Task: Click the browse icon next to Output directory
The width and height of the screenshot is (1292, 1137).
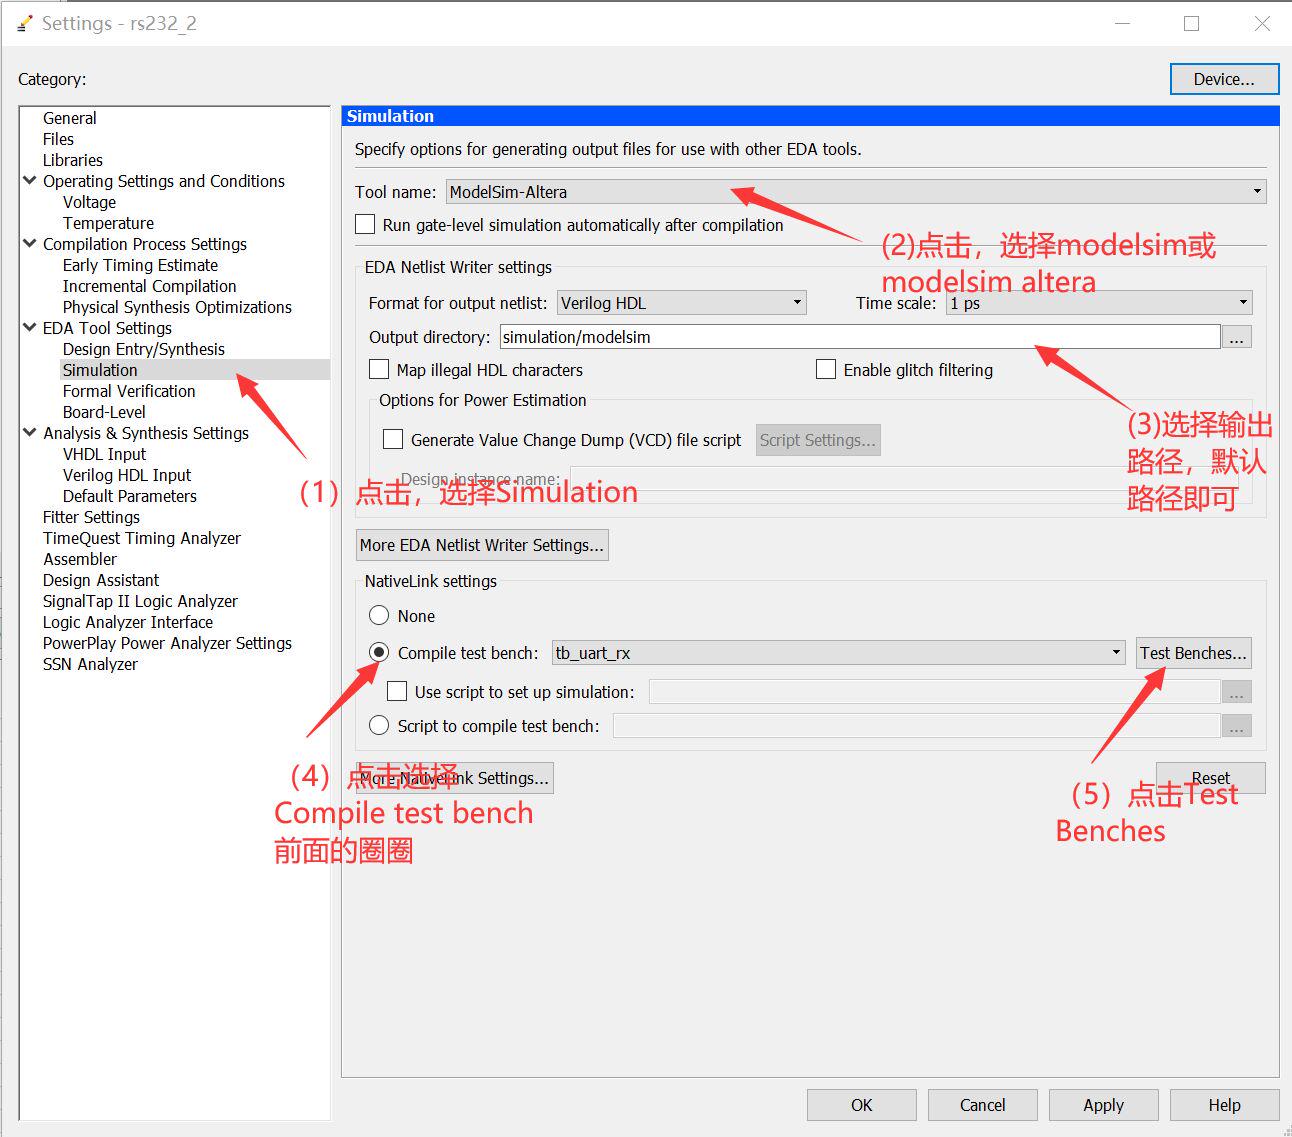Action: point(1237,337)
